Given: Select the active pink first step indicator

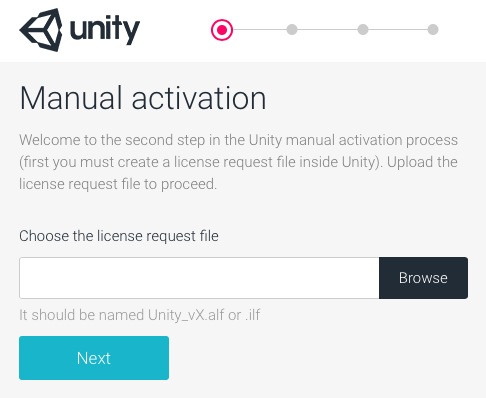Looking at the screenshot, I should (x=222, y=30).
